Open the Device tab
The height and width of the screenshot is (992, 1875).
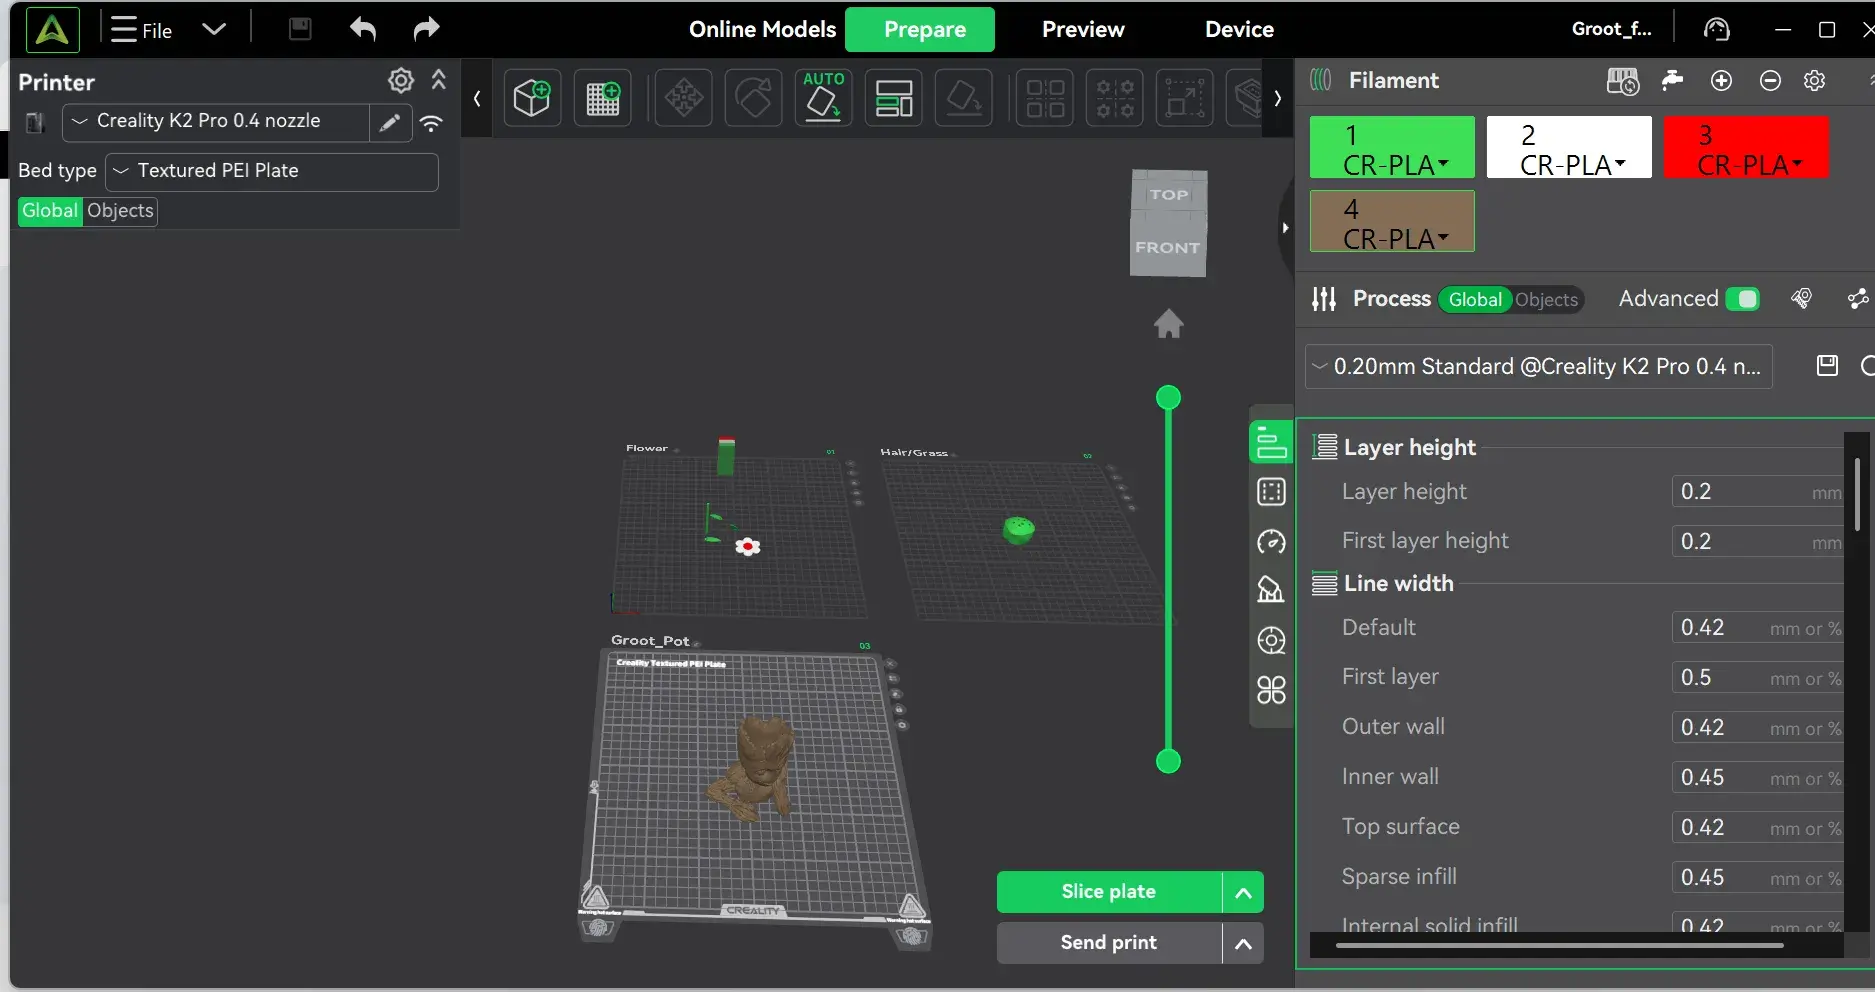(1239, 29)
